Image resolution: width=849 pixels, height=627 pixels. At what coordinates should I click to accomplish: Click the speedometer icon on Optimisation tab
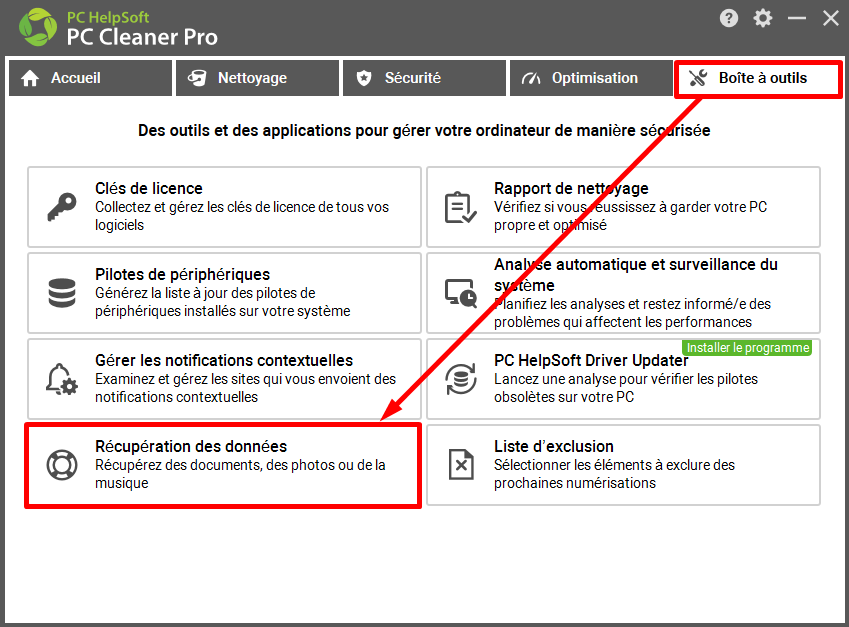coord(531,79)
